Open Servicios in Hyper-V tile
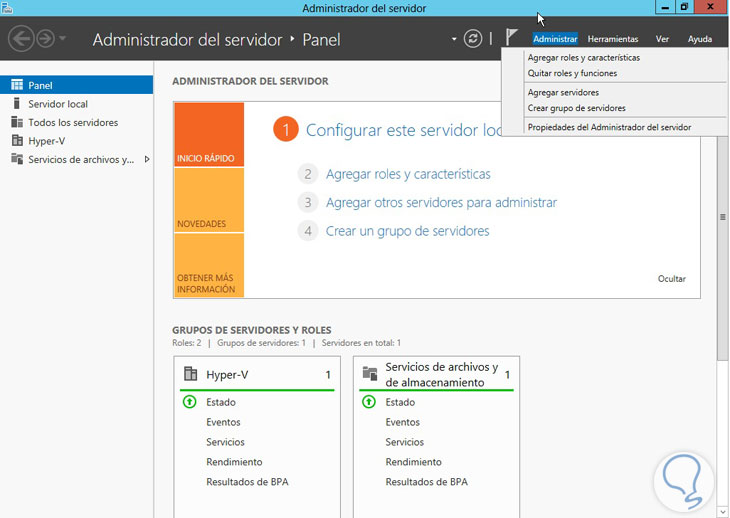This screenshot has height=518, width=730. point(225,442)
